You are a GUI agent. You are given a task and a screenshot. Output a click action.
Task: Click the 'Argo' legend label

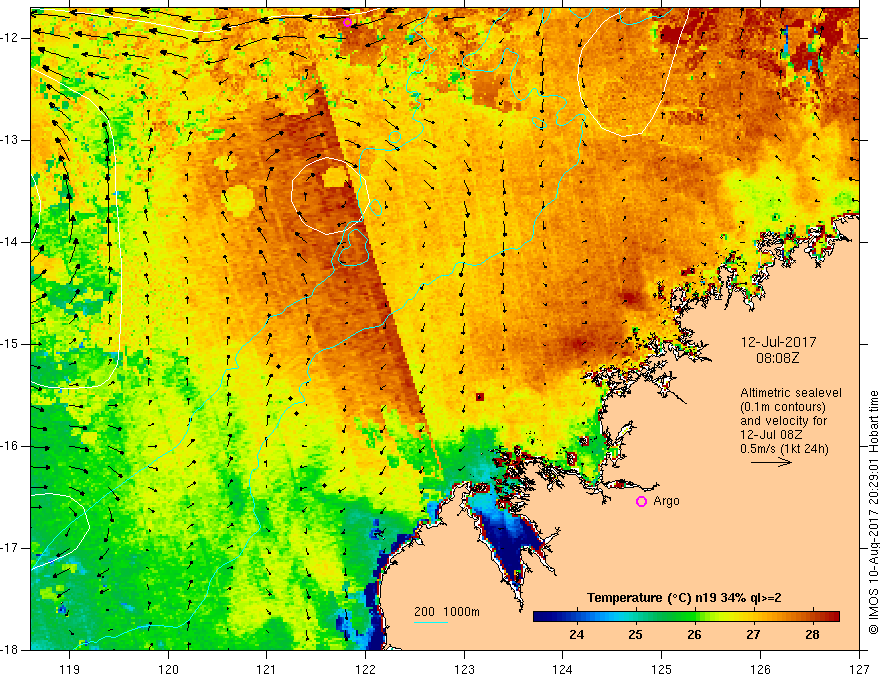pyautogui.click(x=666, y=501)
